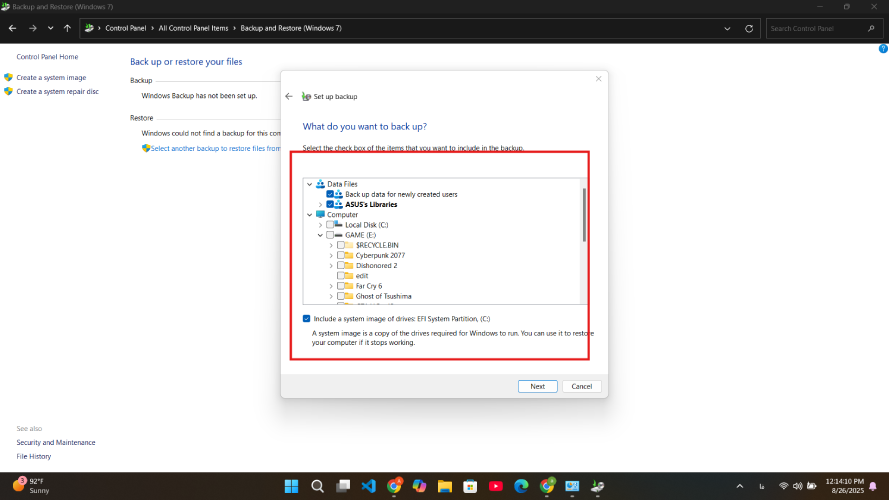The width and height of the screenshot is (889, 500).
Task: Click the Search Control Panel field
Action: coord(818,28)
